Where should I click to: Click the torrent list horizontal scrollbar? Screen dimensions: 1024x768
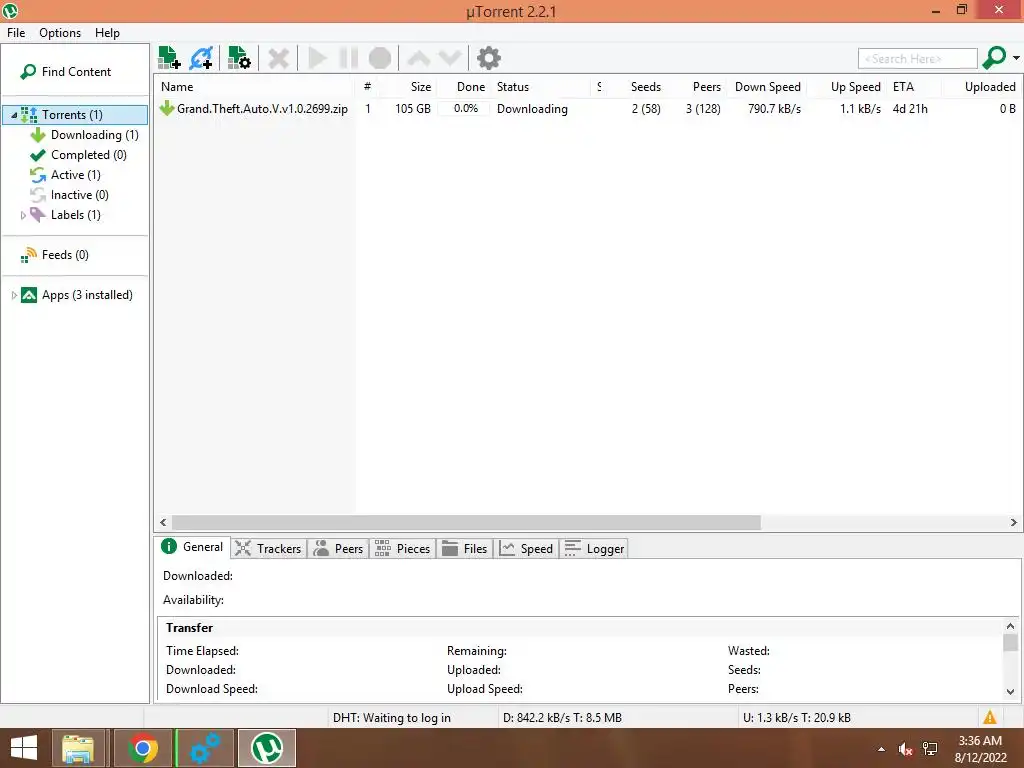tap(466, 522)
